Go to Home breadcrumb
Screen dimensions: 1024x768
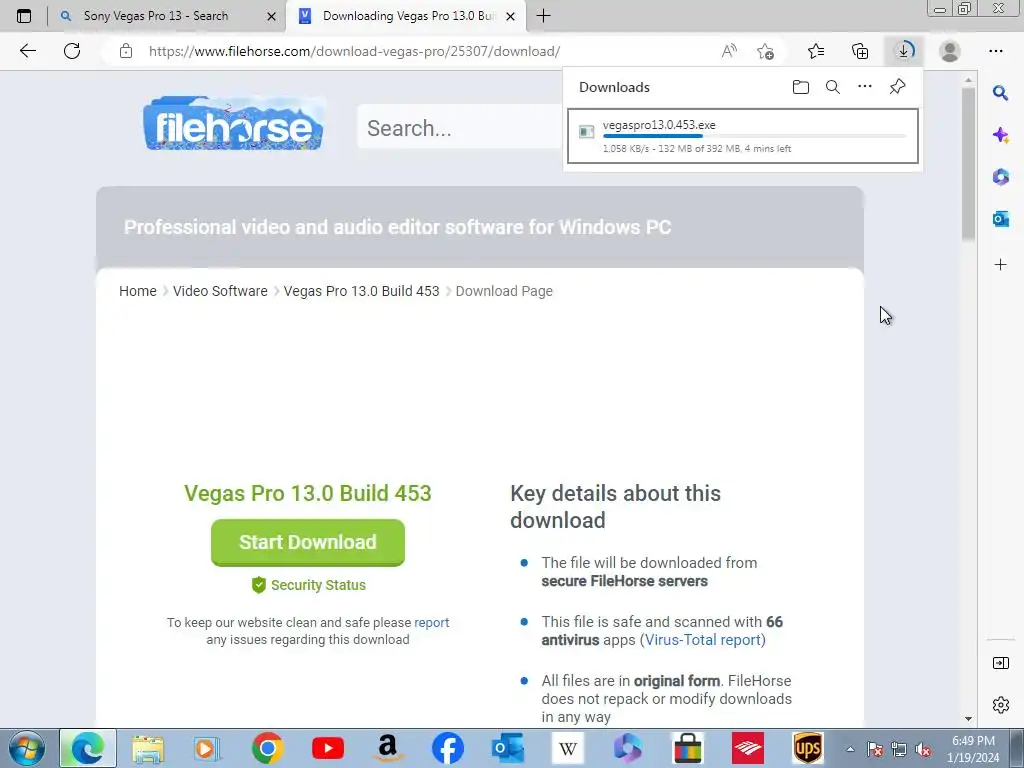click(138, 291)
